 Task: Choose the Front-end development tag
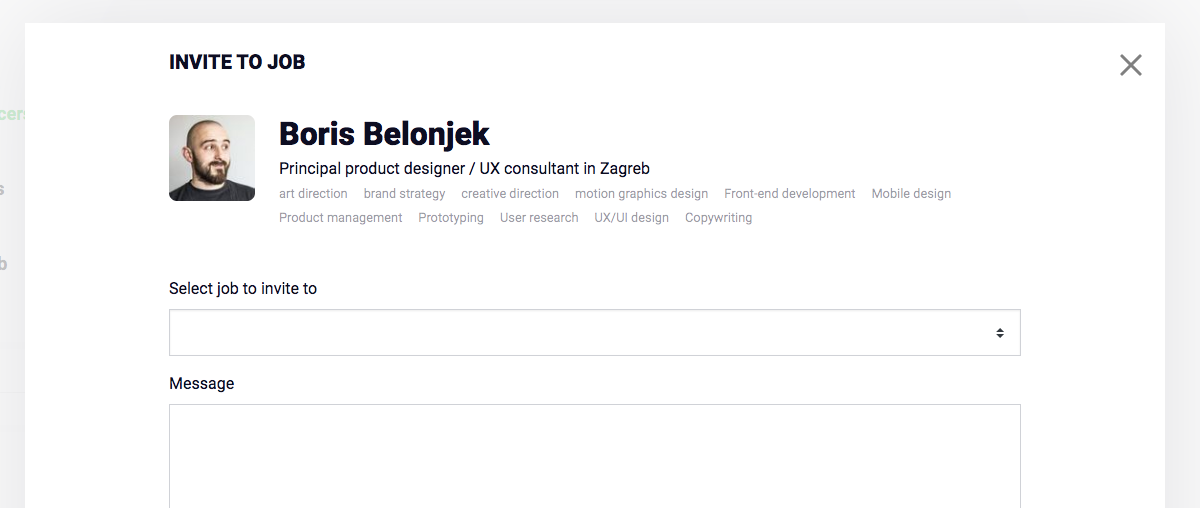789,194
